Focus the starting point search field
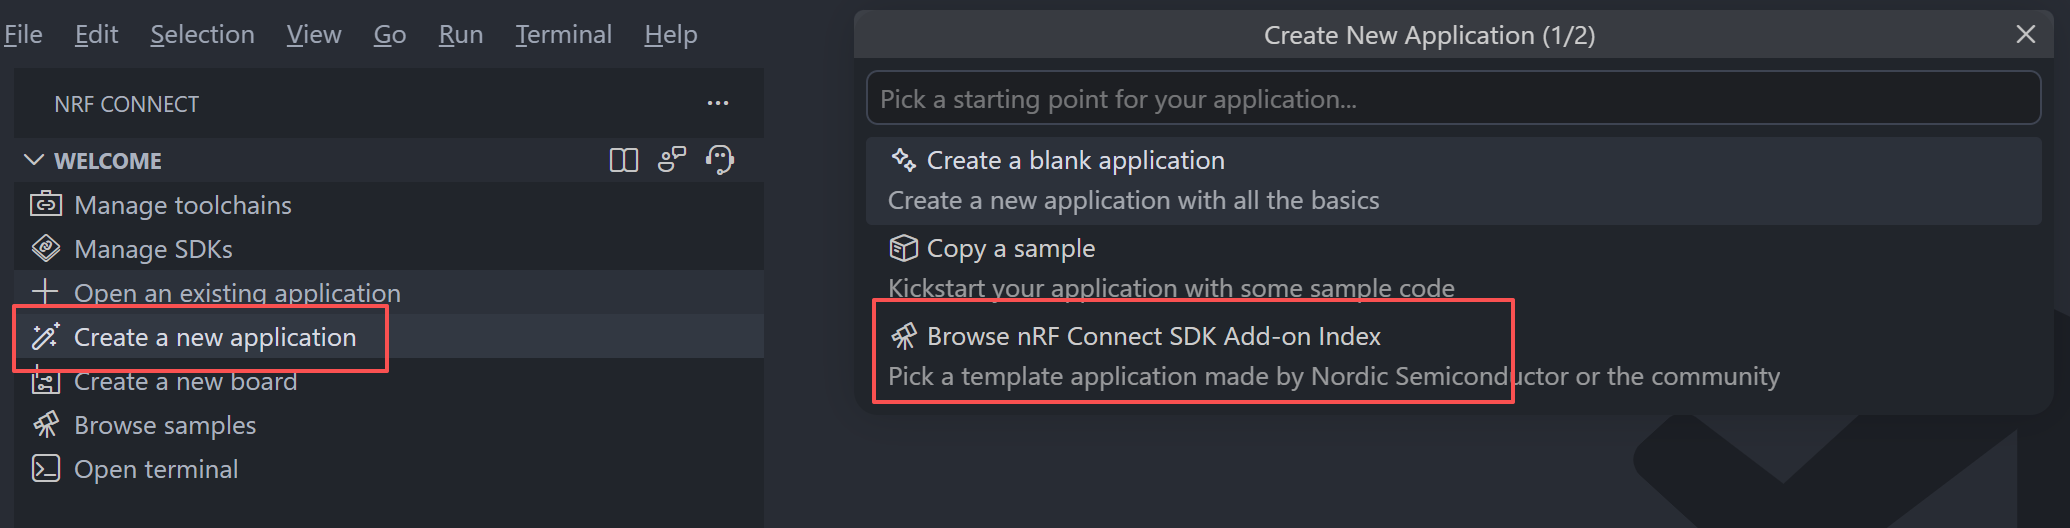Image resolution: width=2070 pixels, height=528 pixels. click(1453, 98)
